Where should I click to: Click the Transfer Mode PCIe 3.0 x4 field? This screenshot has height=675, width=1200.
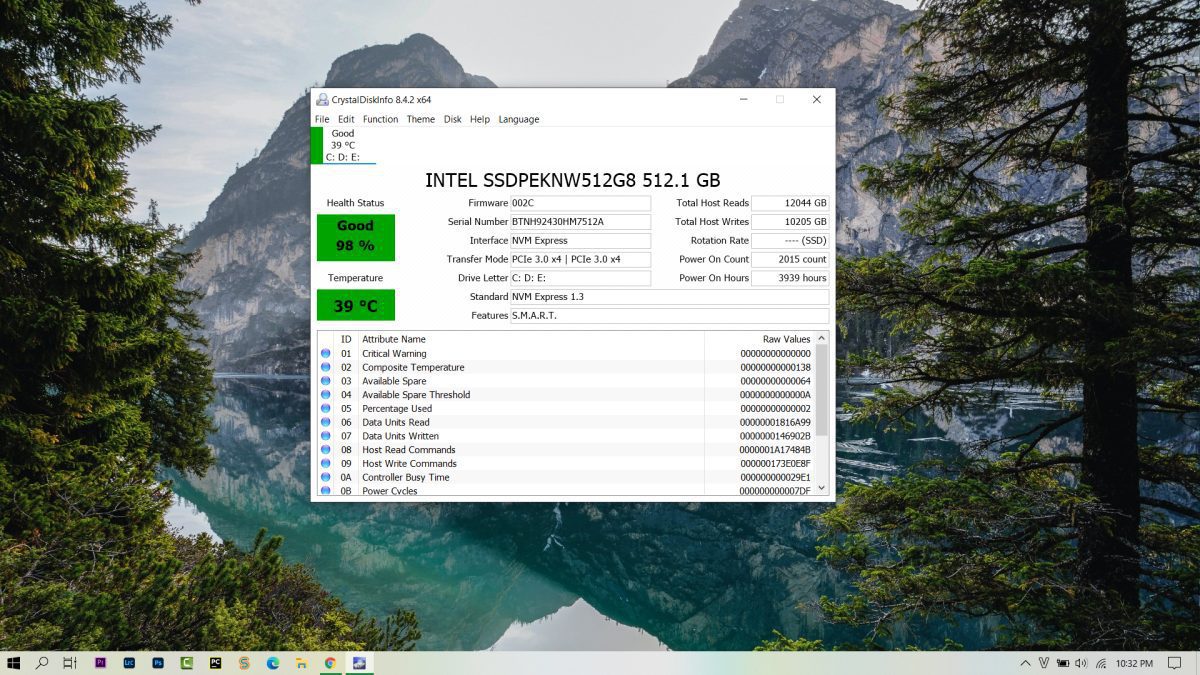point(580,259)
